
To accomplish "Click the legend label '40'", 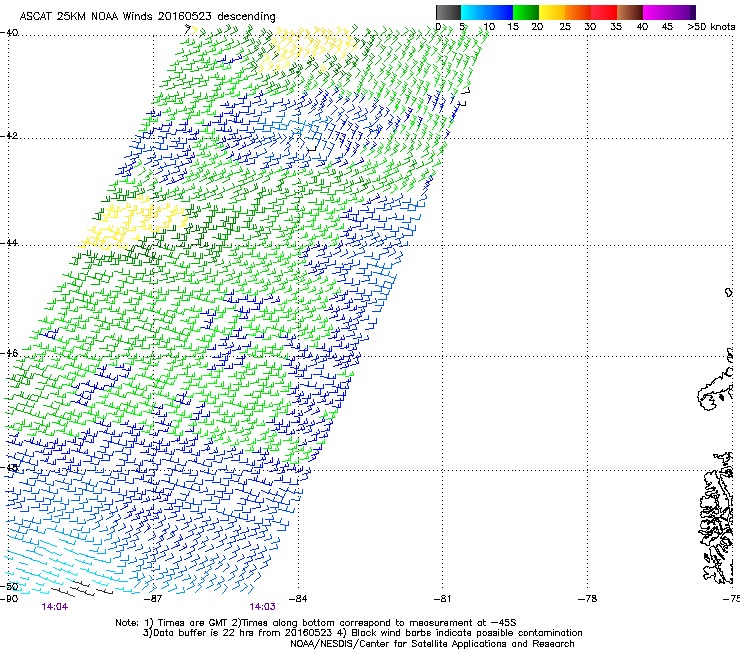I will (x=642, y=26).
